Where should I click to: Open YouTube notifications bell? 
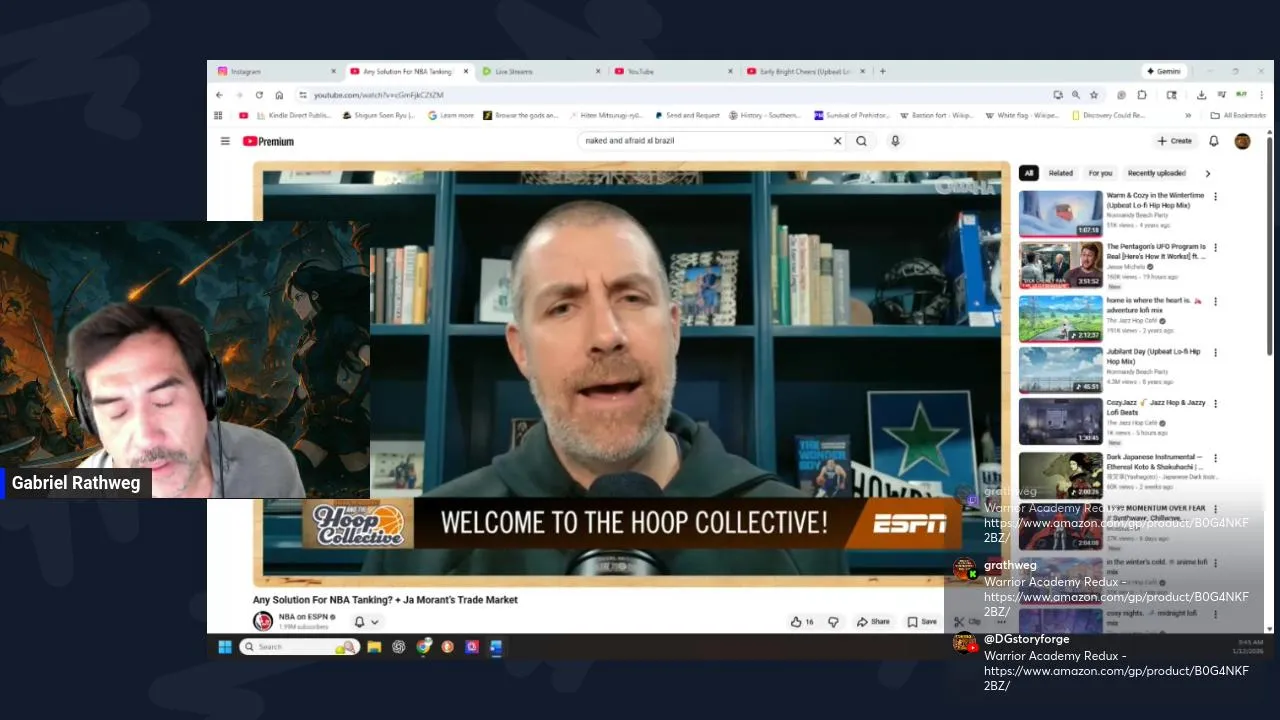click(1214, 141)
